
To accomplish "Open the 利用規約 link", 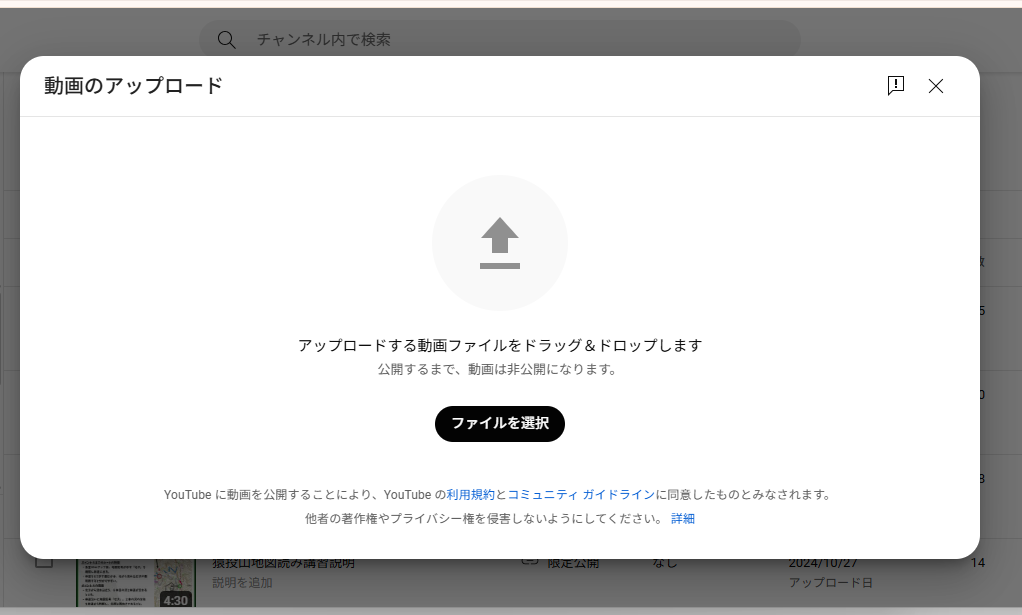I will click(470, 494).
